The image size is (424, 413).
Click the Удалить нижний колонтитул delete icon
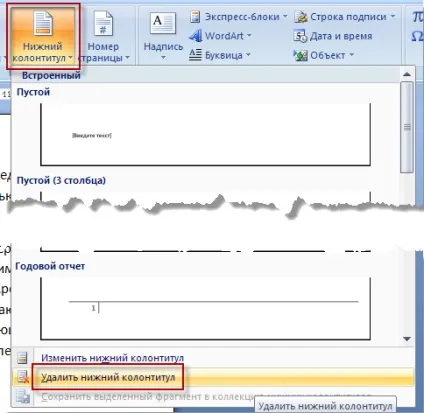(23, 377)
